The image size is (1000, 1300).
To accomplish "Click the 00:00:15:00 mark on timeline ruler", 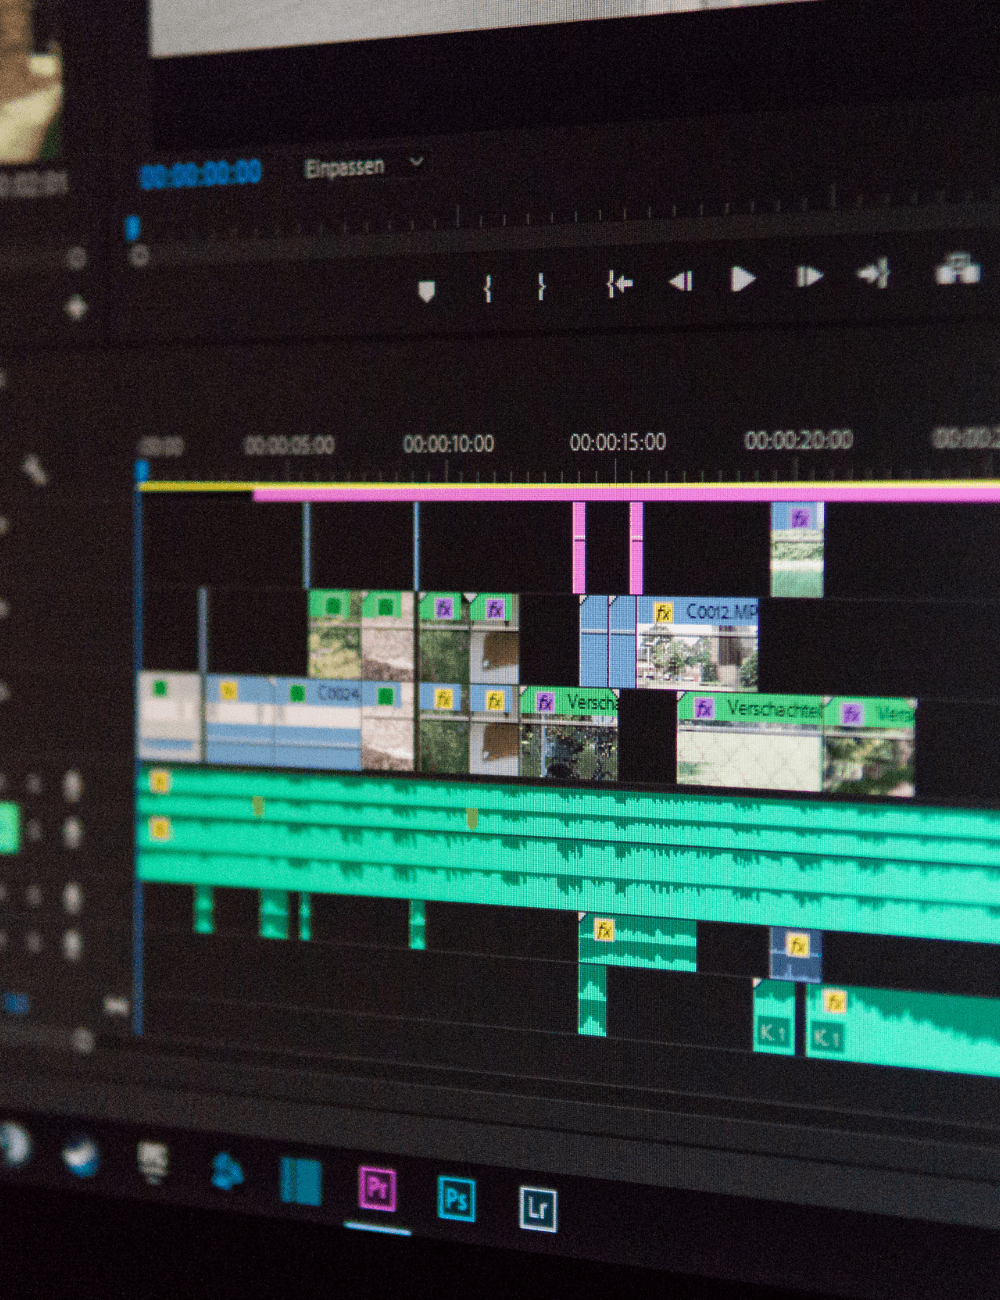I will tap(617, 442).
